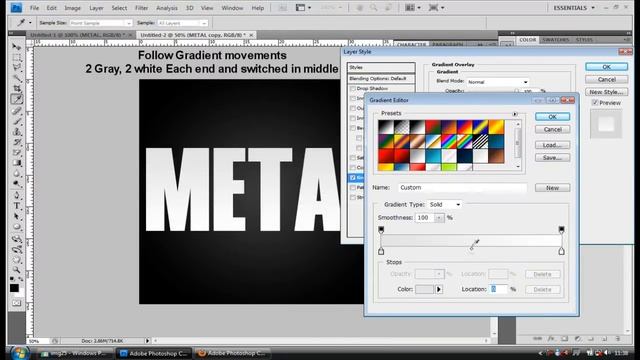The height and width of the screenshot is (360, 640).
Task: Select the Crop tool
Action: click(16, 88)
